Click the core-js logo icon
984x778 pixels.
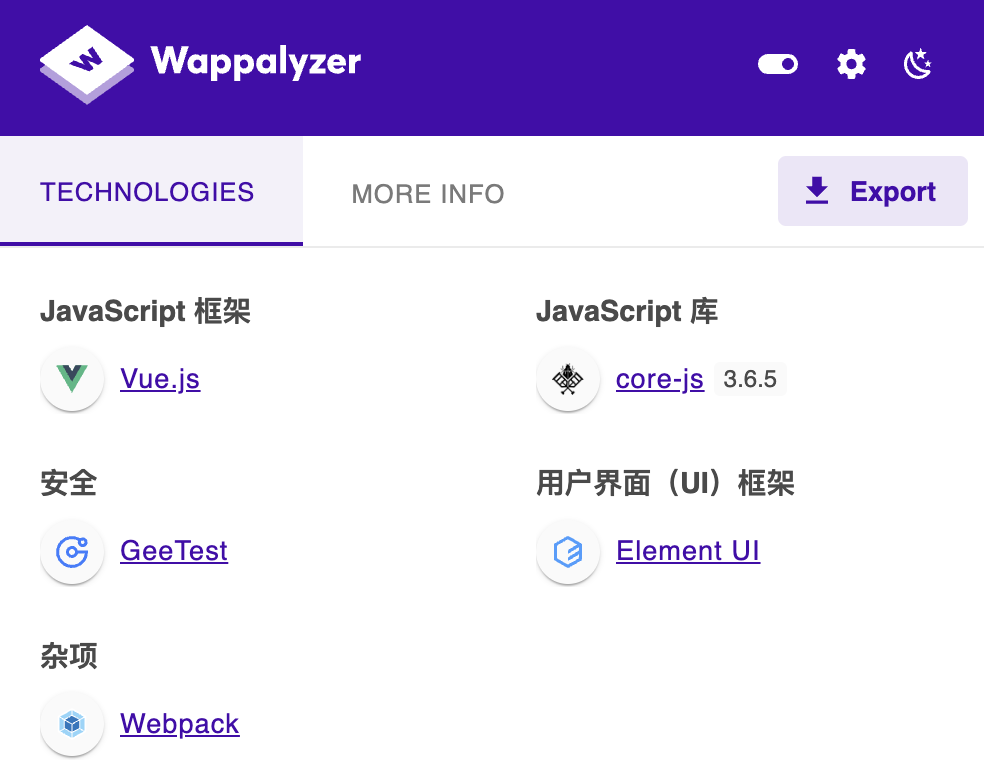point(568,379)
